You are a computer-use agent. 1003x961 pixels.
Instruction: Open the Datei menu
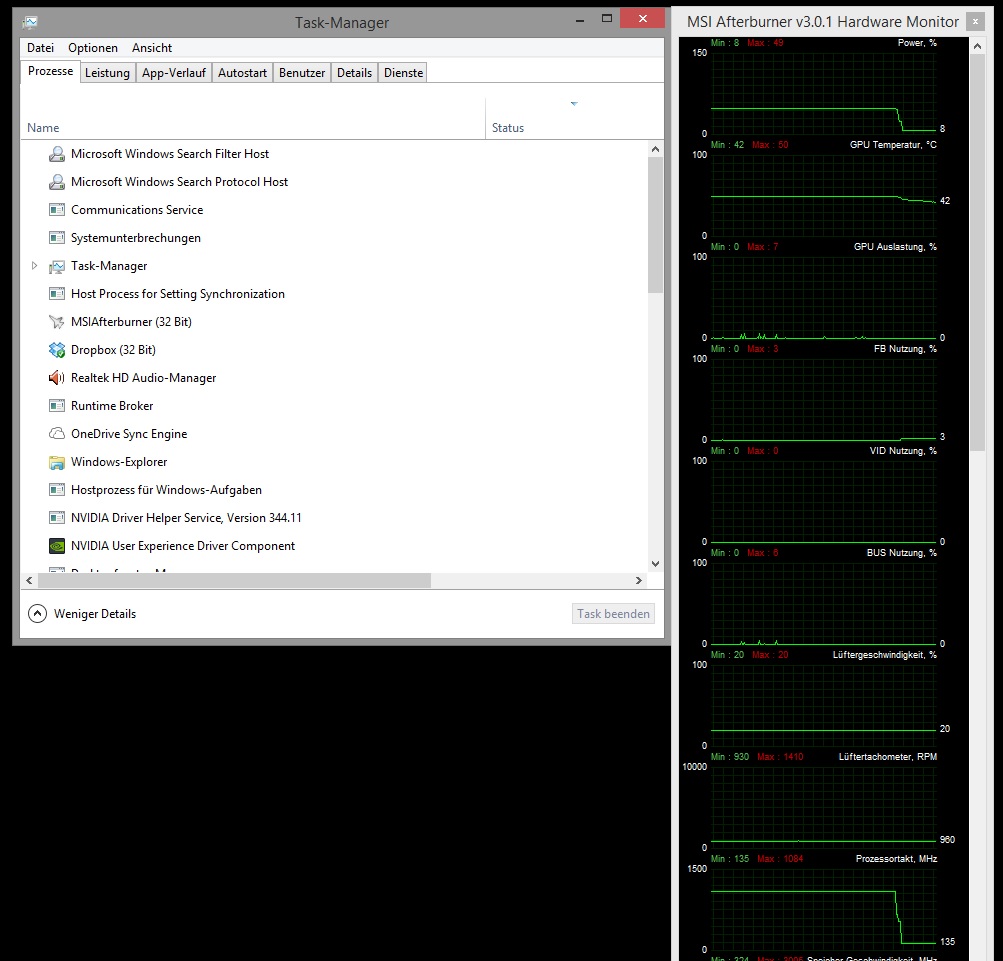pos(40,48)
